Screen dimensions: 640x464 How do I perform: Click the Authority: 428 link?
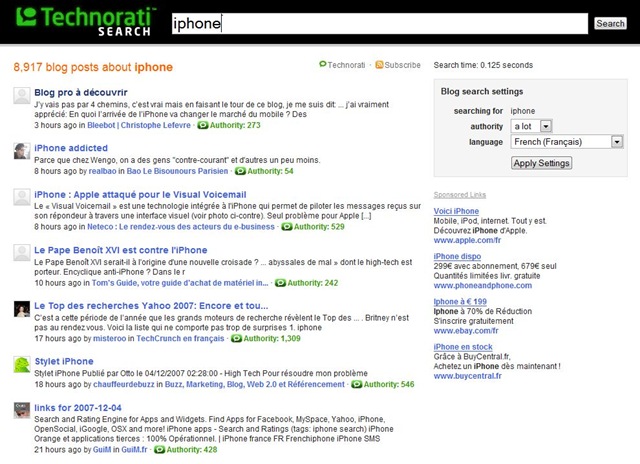click(192, 450)
